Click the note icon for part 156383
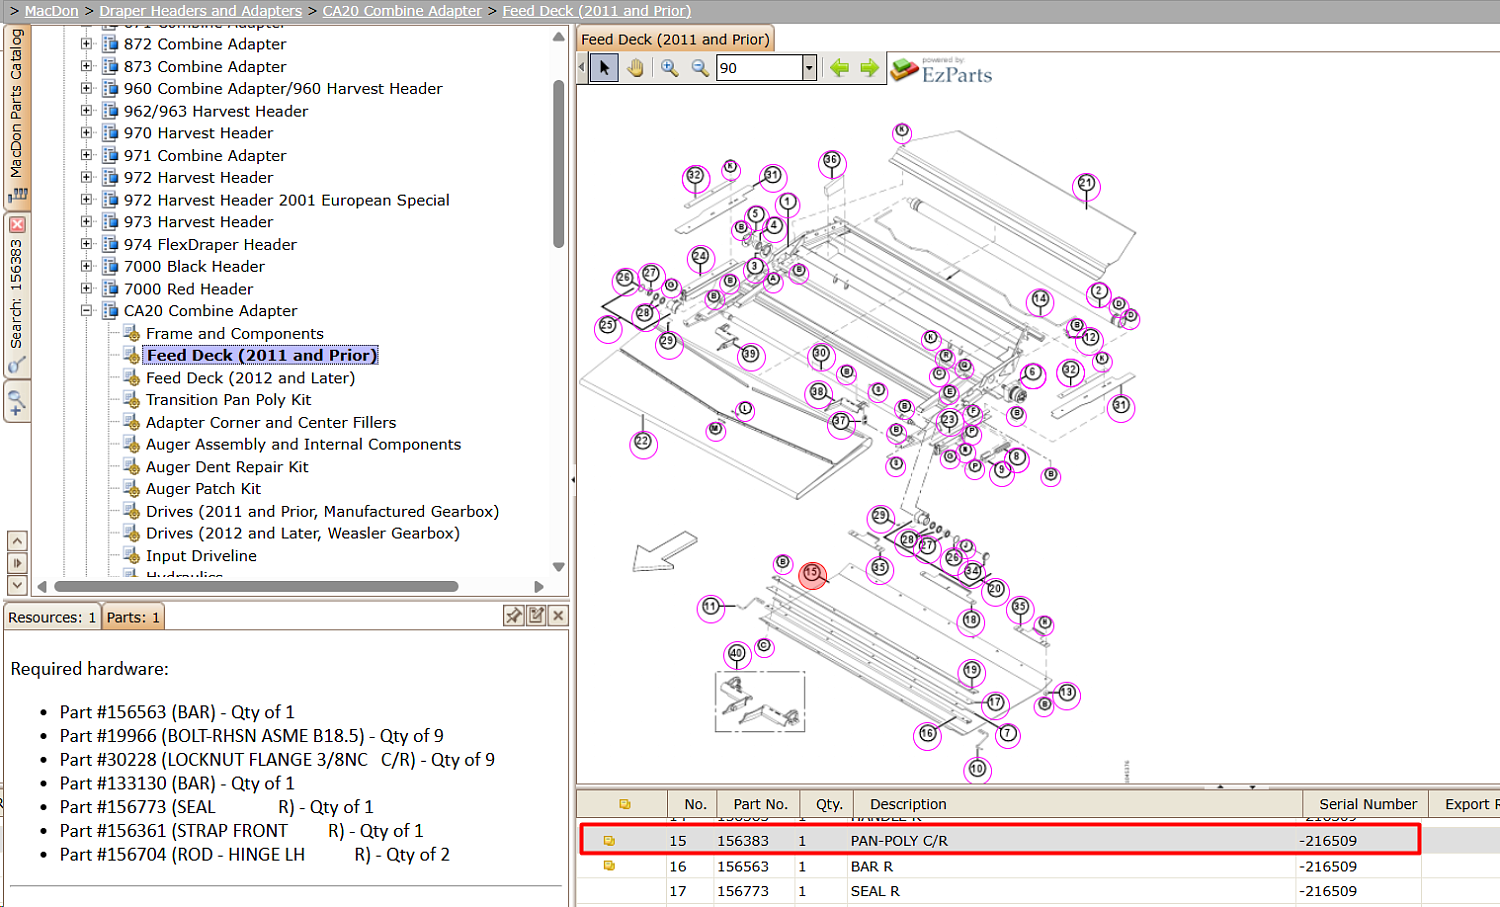 (608, 841)
